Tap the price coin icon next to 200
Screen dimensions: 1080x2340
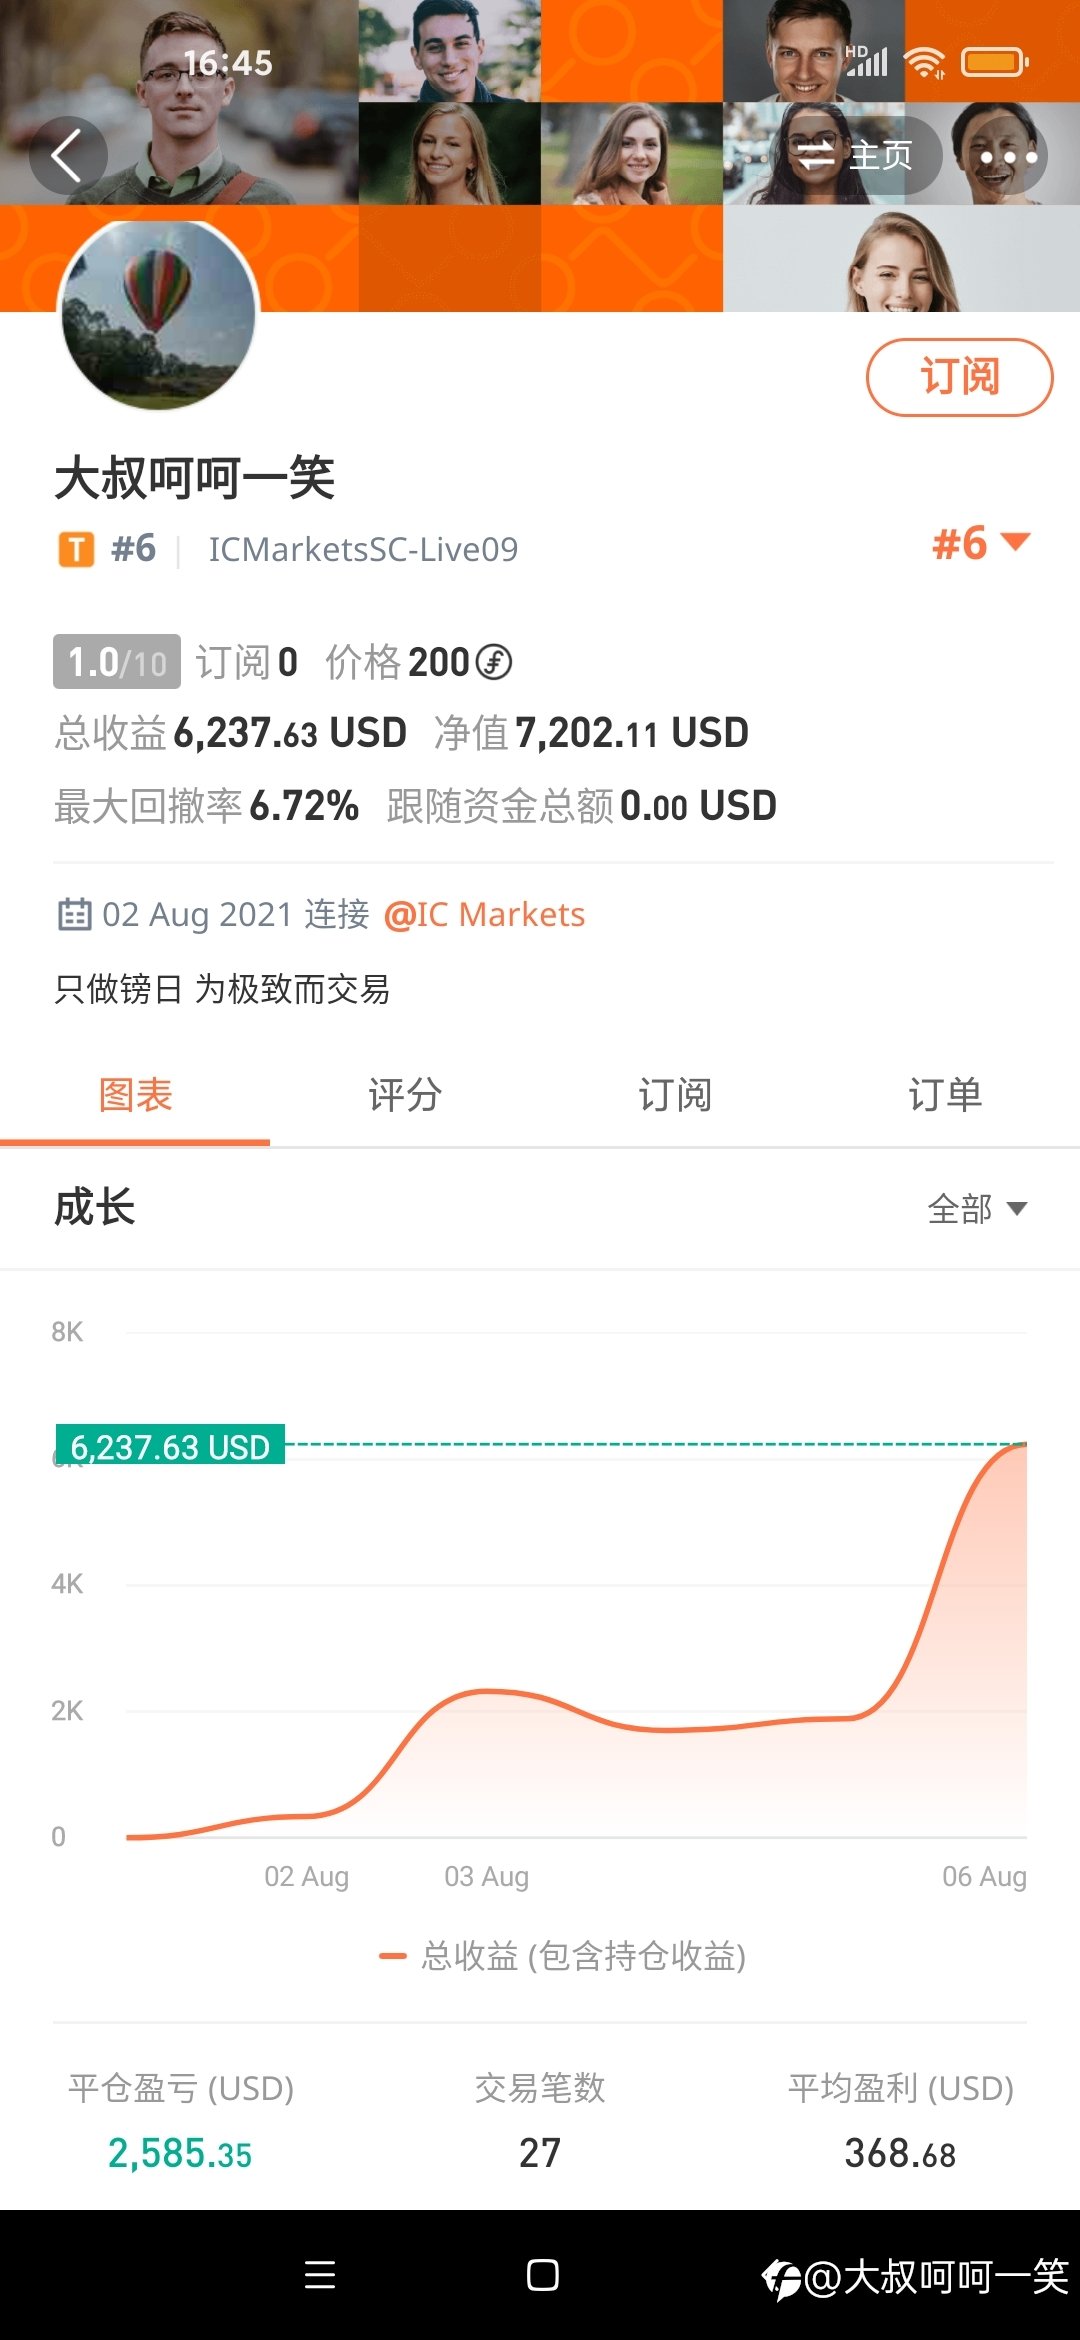point(493,662)
